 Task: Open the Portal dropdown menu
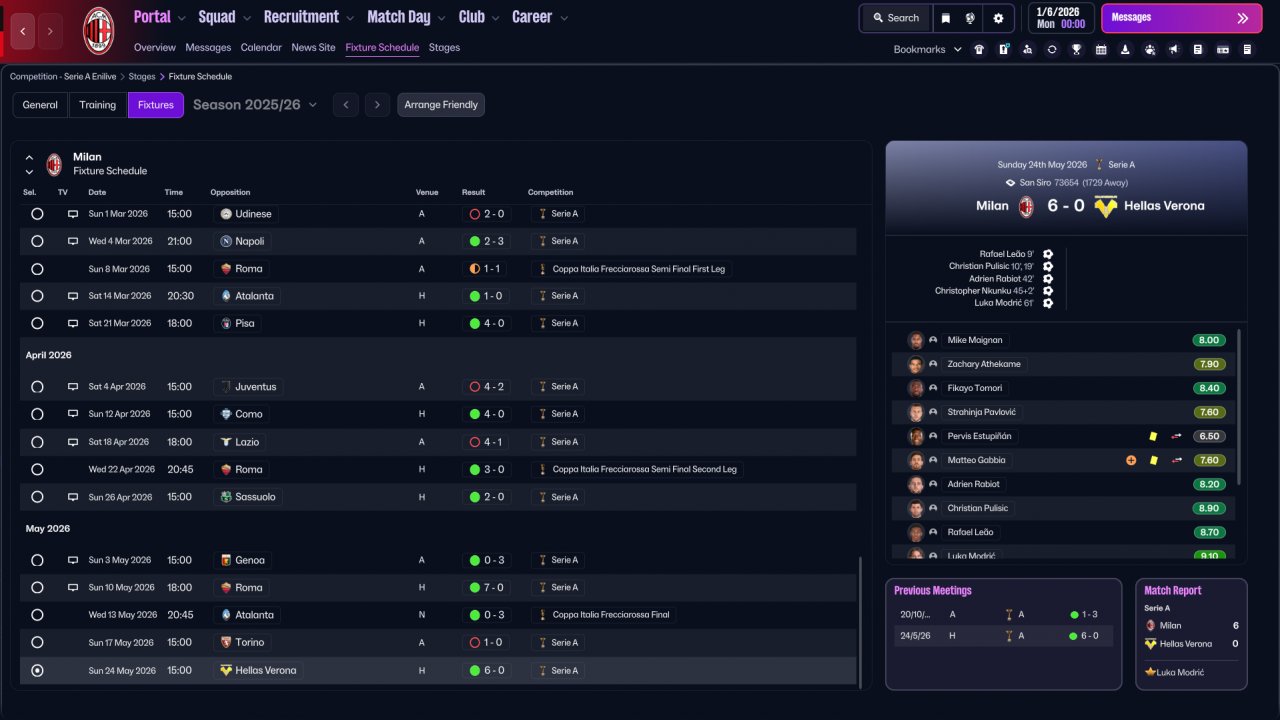[160, 17]
